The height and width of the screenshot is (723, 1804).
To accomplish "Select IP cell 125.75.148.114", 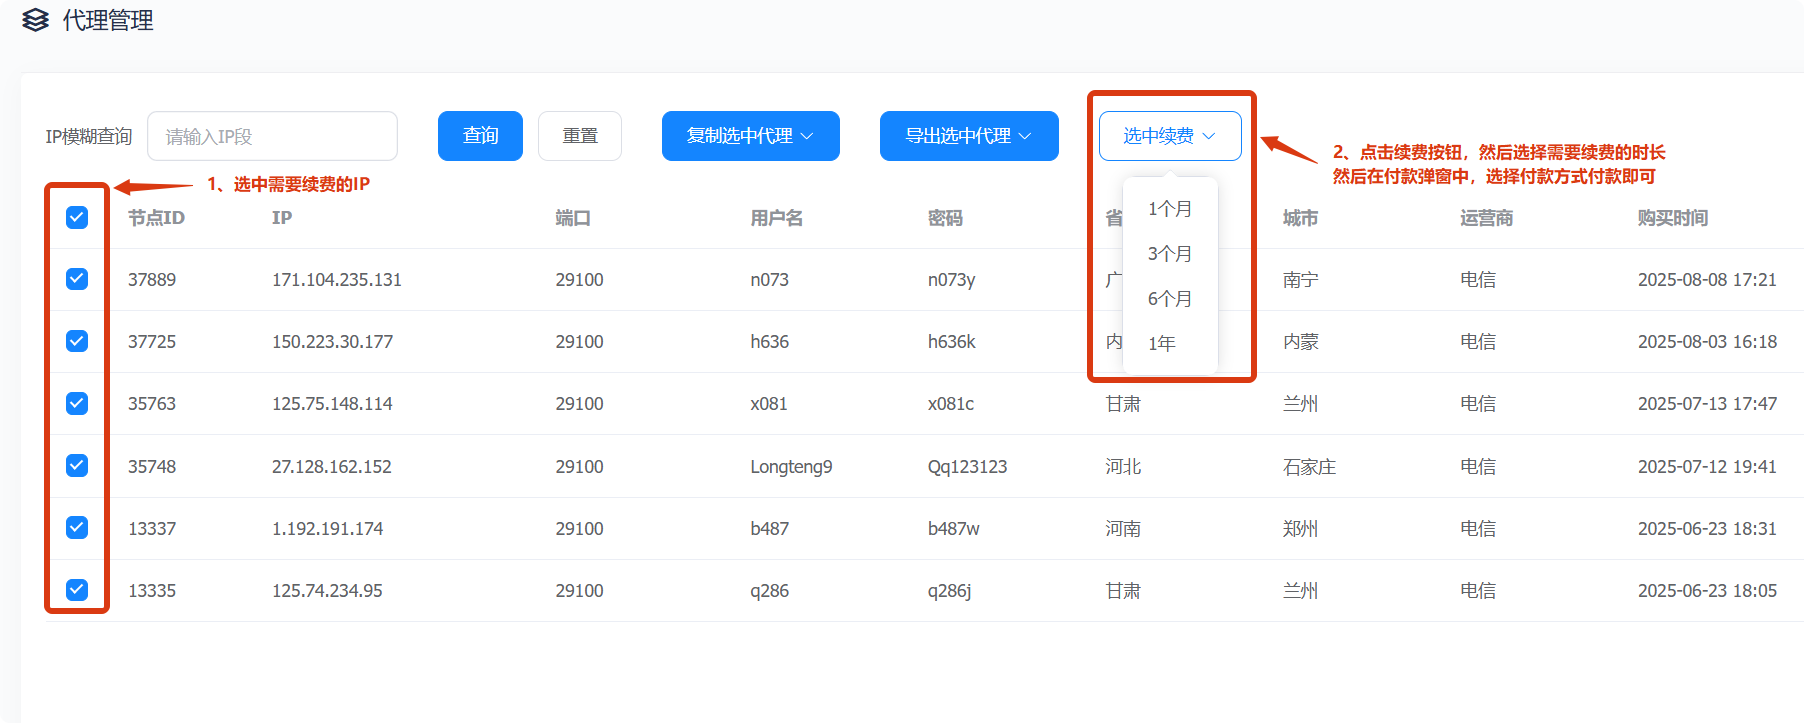I will click(x=332, y=404).
